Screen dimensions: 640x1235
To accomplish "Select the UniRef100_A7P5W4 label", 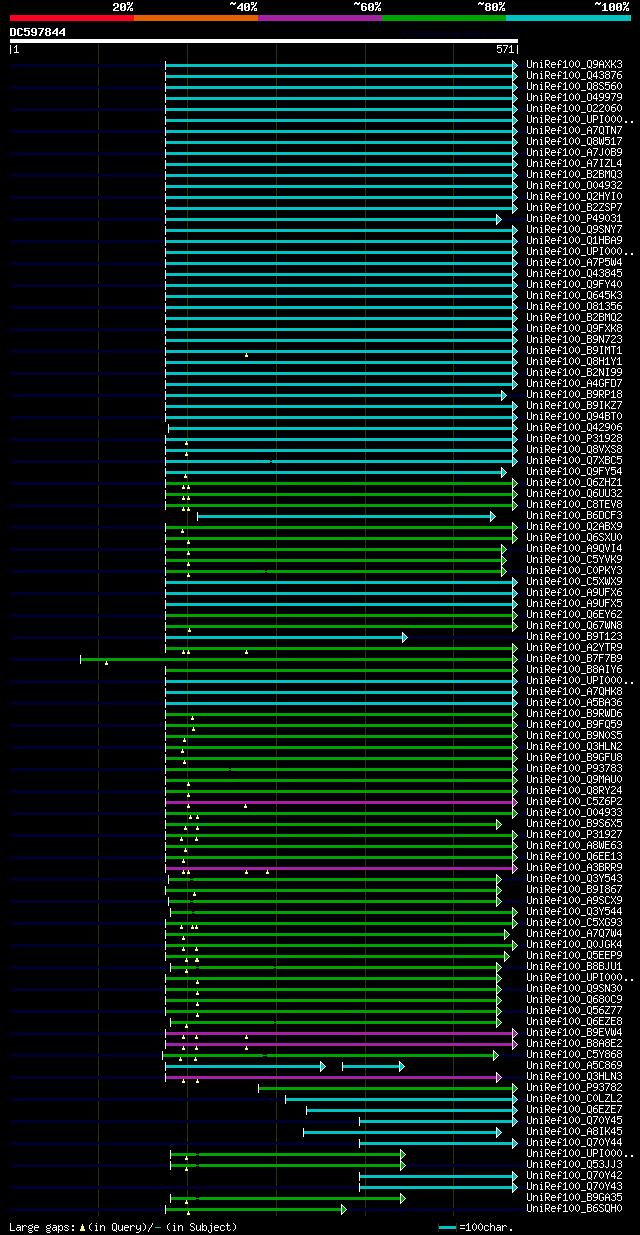I will (x=574, y=262).
